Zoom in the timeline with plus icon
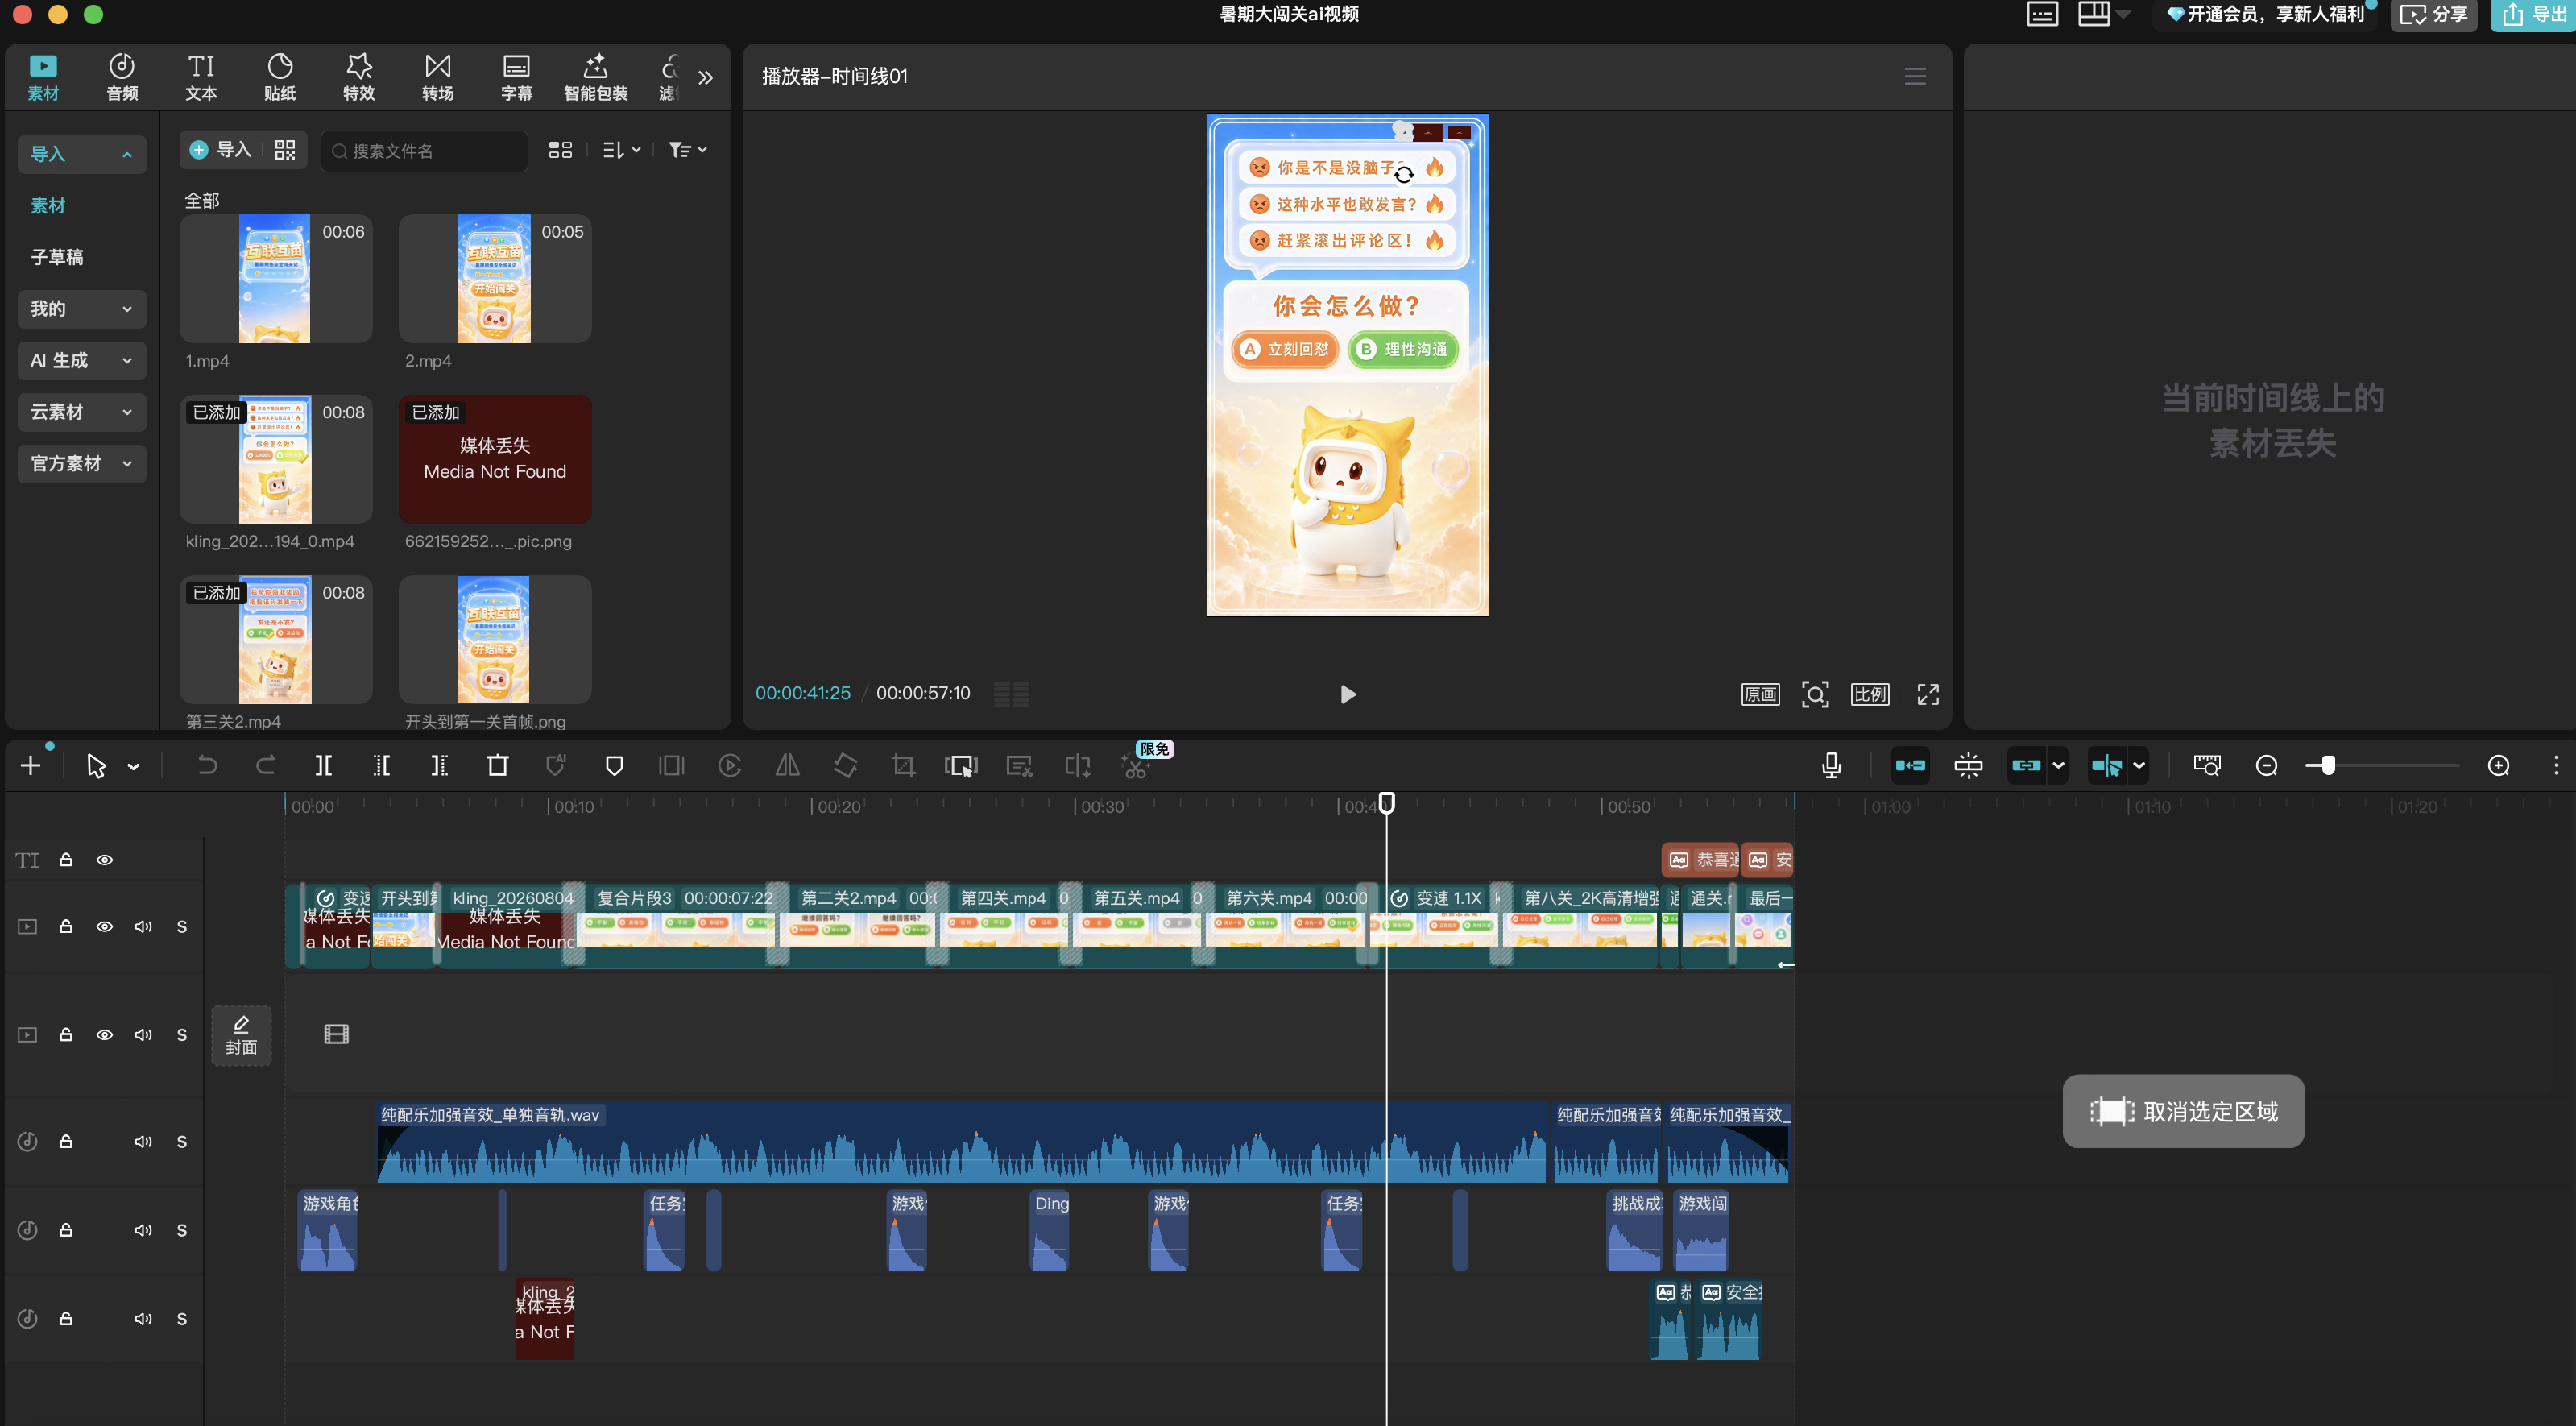This screenshot has width=2576, height=1426. (x=2498, y=765)
